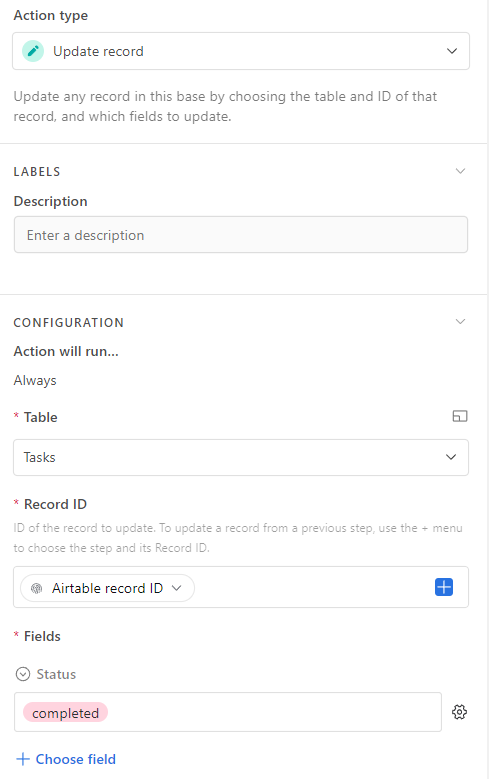The height and width of the screenshot is (779, 489).
Task: Select the pink completed status chip
Action: coord(65,713)
